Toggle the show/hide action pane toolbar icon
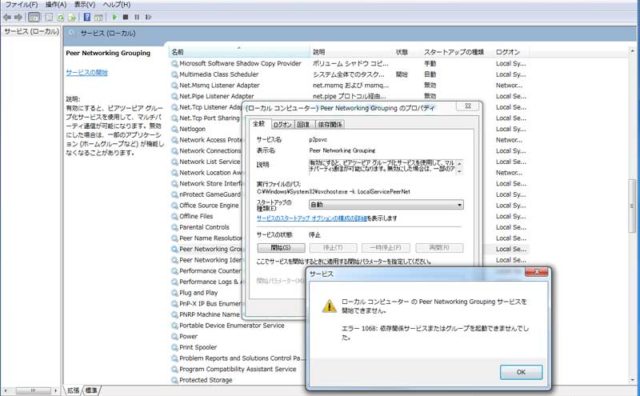This screenshot has height=396, width=640. pyautogui.click(x=98, y=17)
